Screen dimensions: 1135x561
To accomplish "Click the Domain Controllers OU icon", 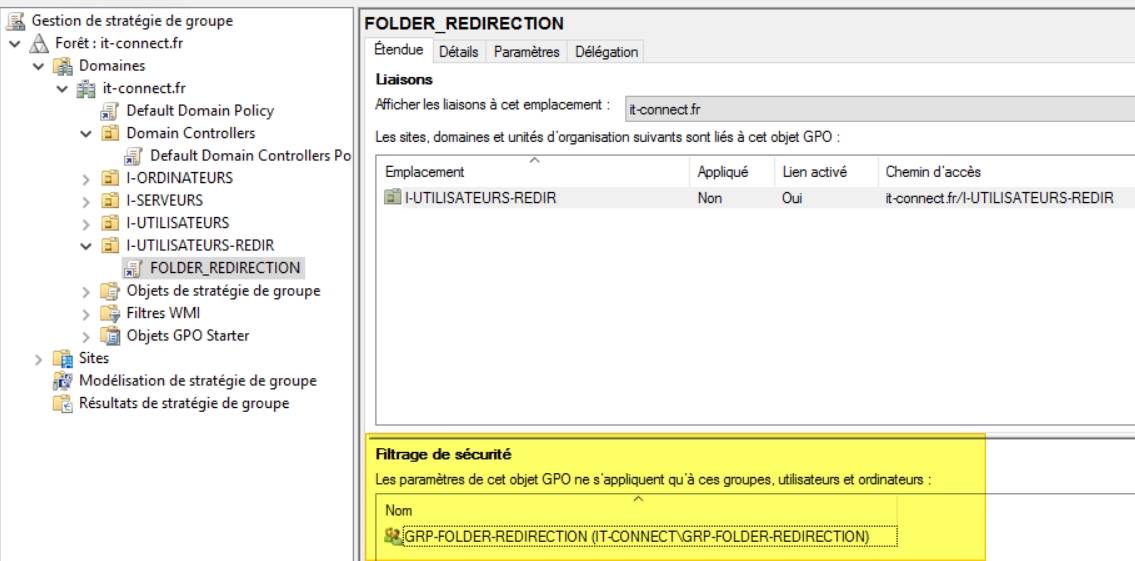I will pos(110,133).
